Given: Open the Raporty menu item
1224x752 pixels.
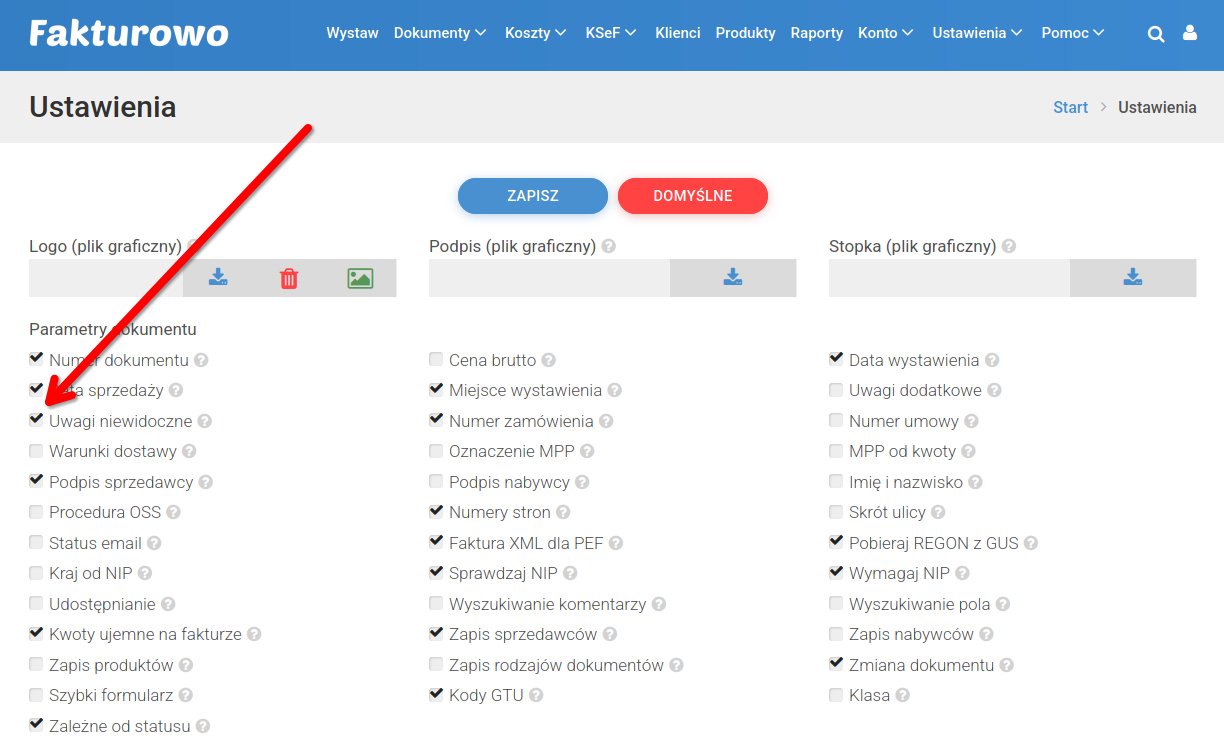Looking at the screenshot, I should 816,33.
